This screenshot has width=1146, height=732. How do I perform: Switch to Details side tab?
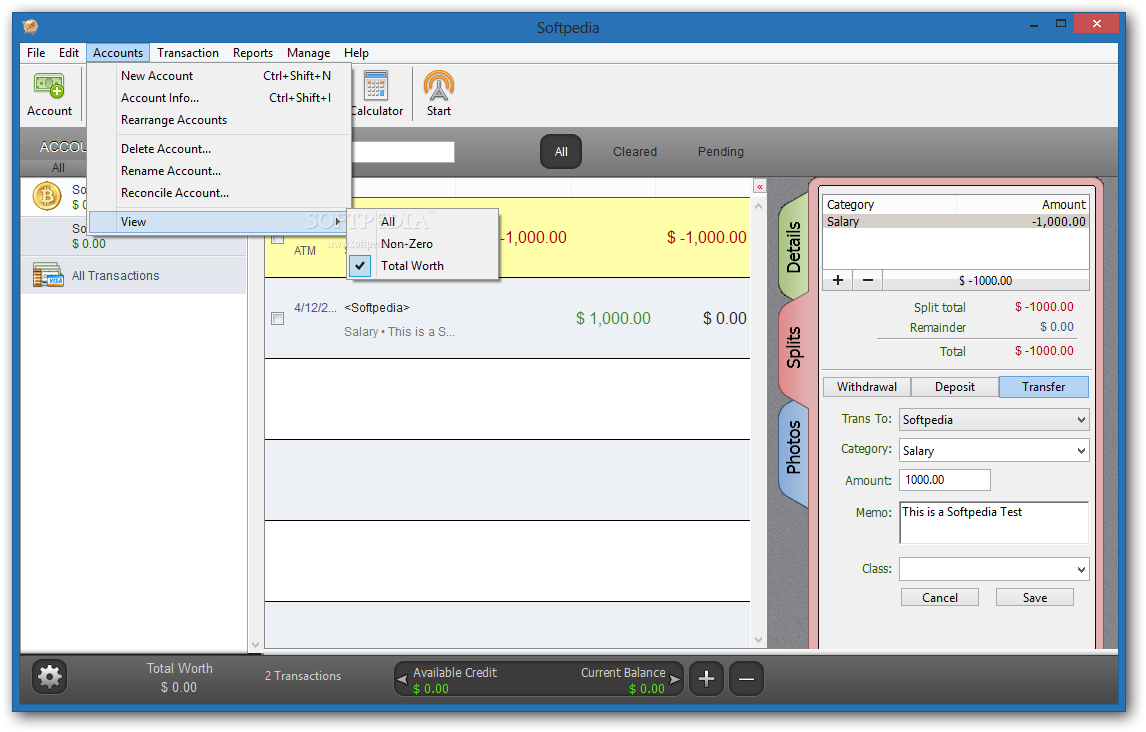[794, 246]
